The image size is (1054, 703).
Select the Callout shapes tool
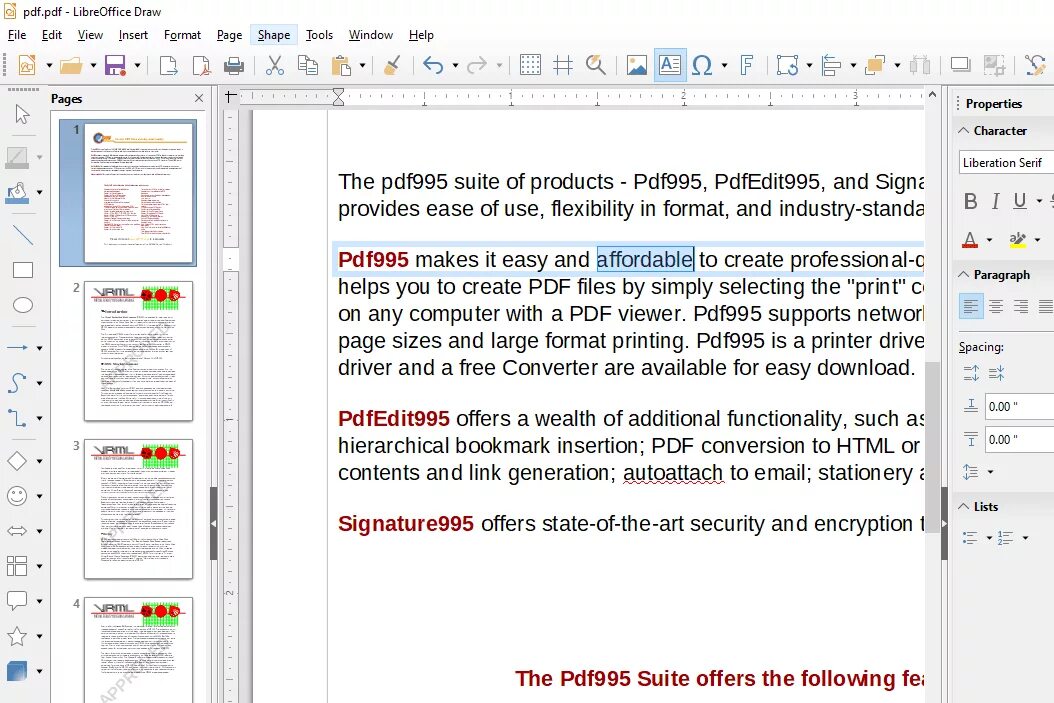[x=17, y=601]
